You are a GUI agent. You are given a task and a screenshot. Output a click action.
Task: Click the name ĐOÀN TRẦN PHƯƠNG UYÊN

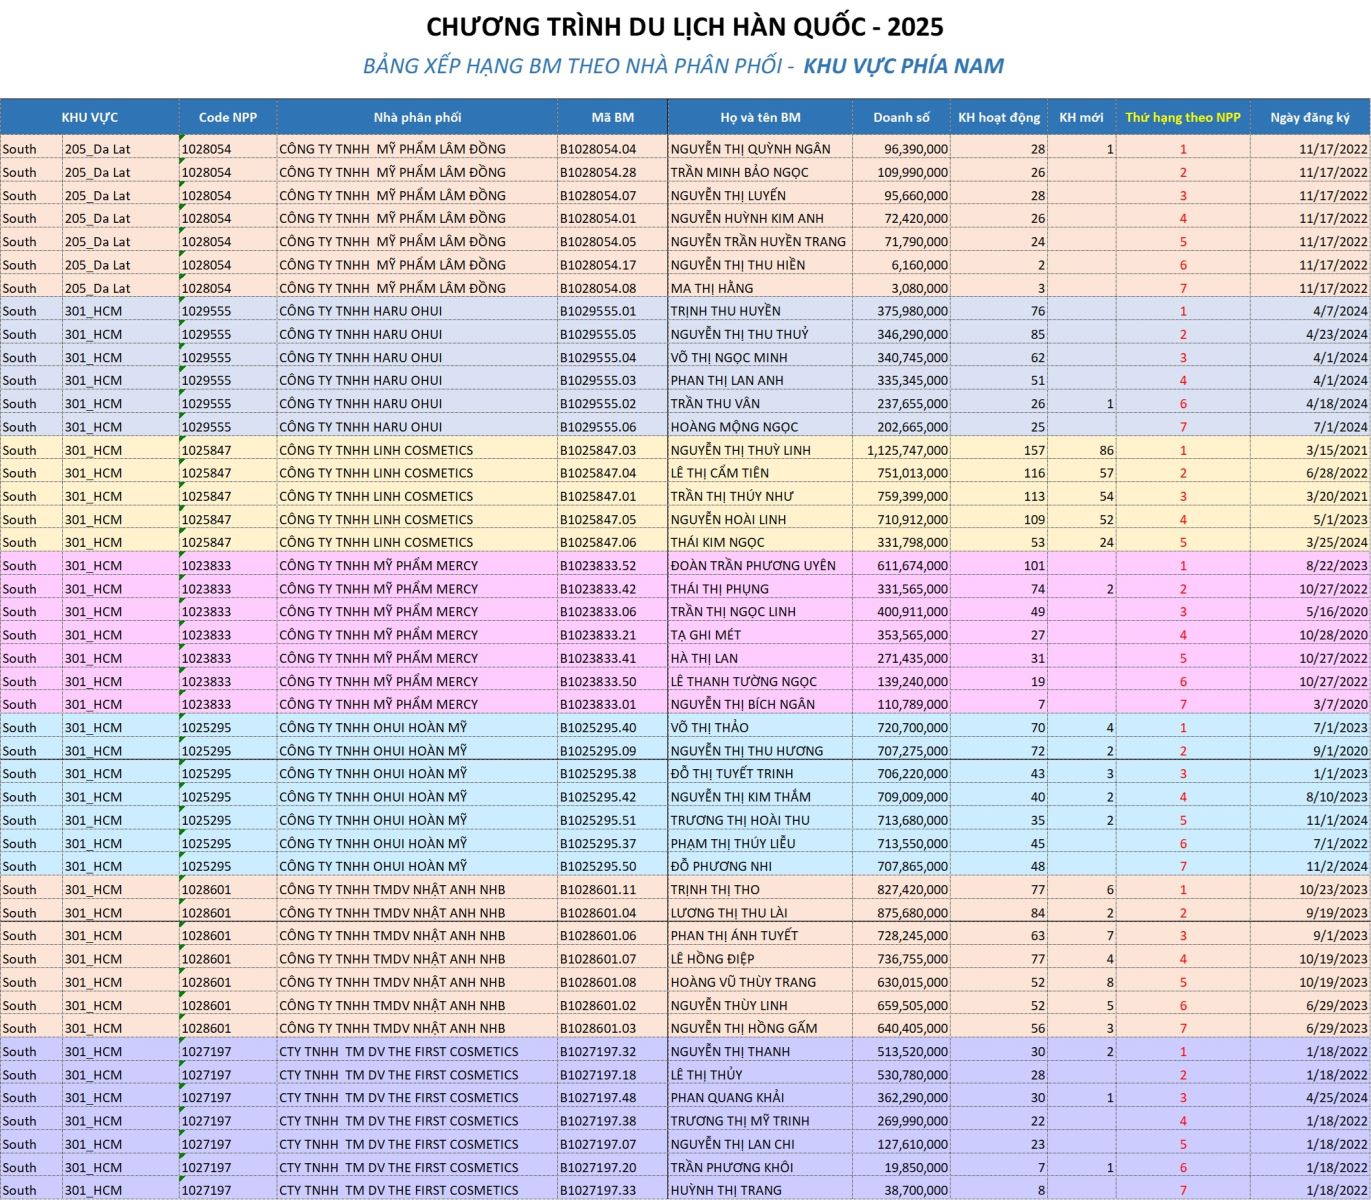coord(754,565)
